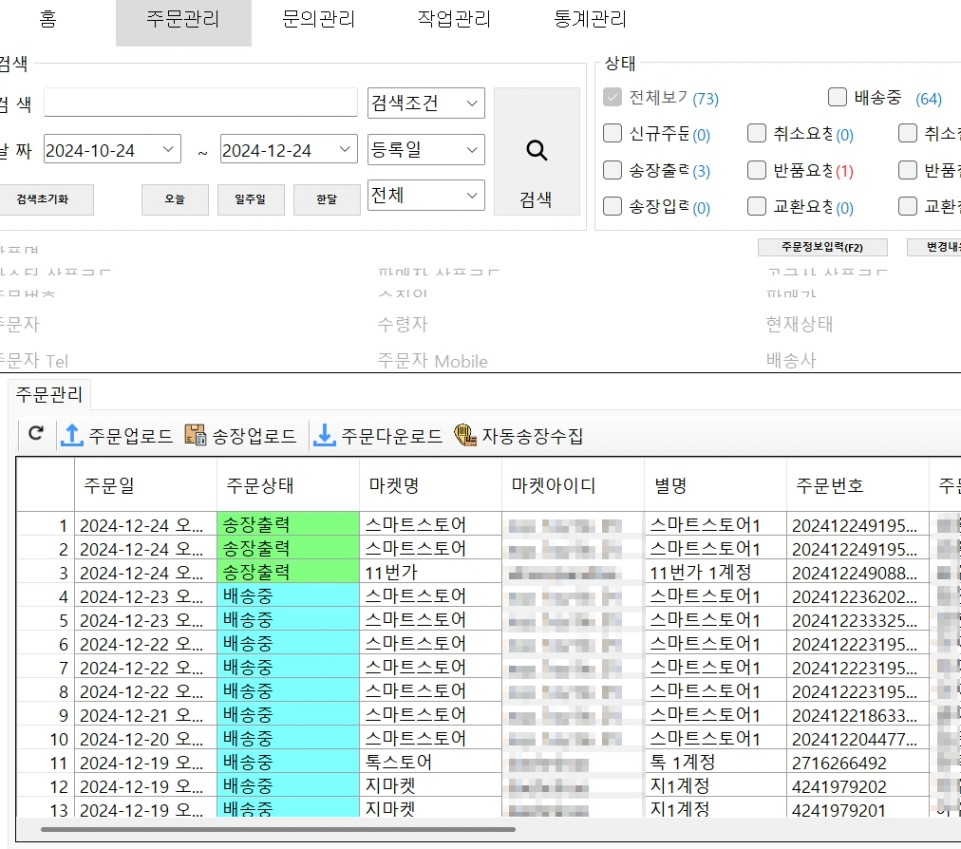The image size is (961, 849).
Task: Click the 주문업로드 upload icon
Action: [72, 435]
